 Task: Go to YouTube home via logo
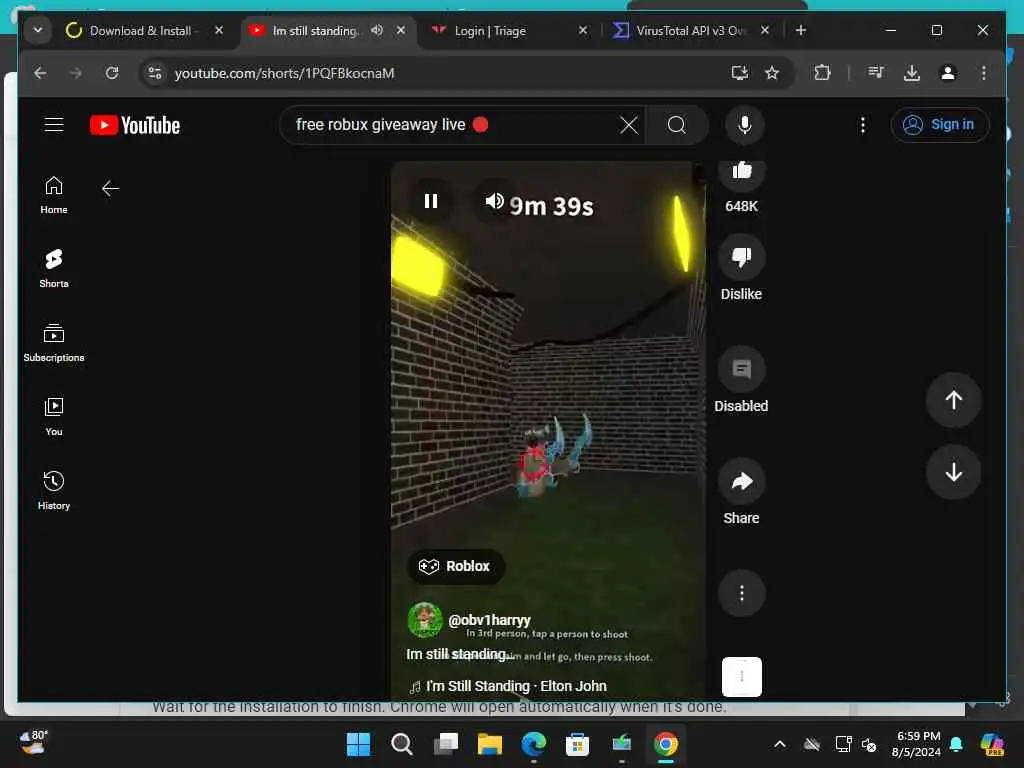click(x=135, y=125)
